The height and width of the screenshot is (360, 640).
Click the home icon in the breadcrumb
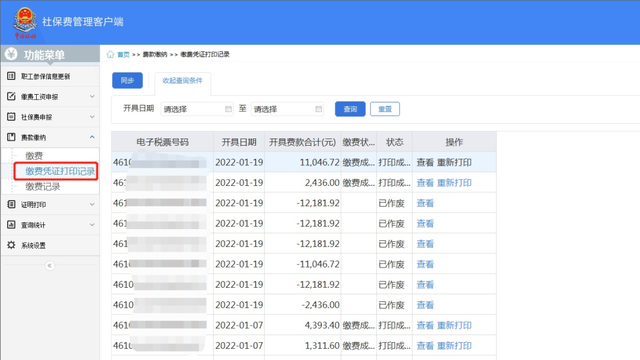tap(110, 54)
